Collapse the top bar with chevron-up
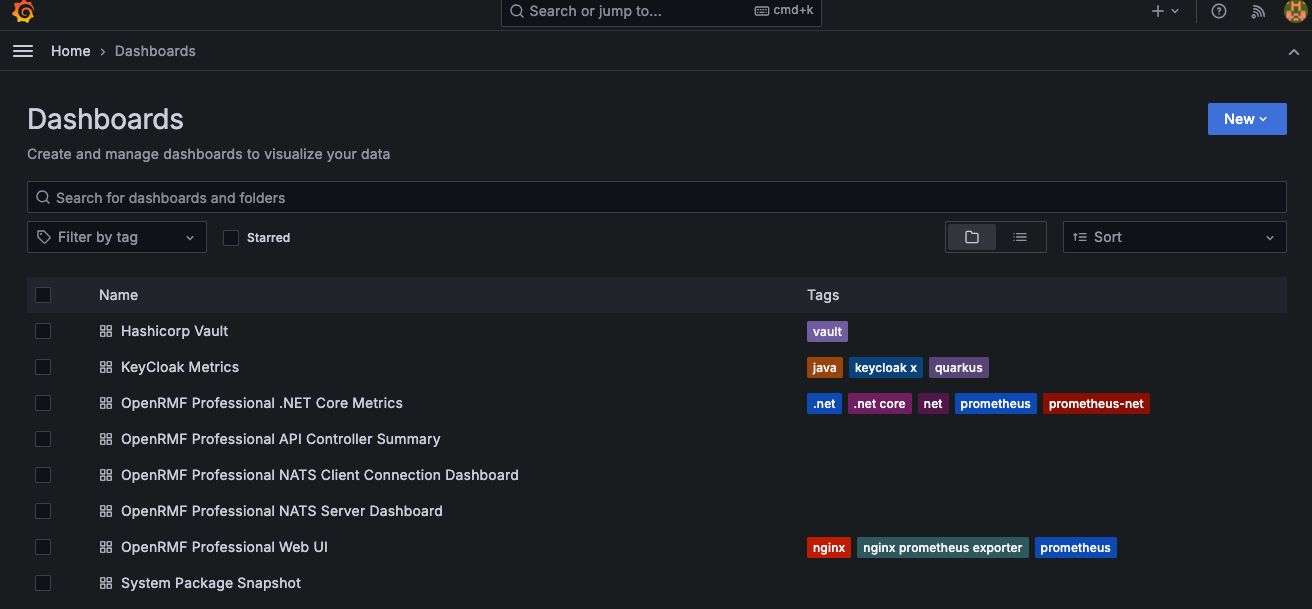 pyautogui.click(x=1294, y=52)
